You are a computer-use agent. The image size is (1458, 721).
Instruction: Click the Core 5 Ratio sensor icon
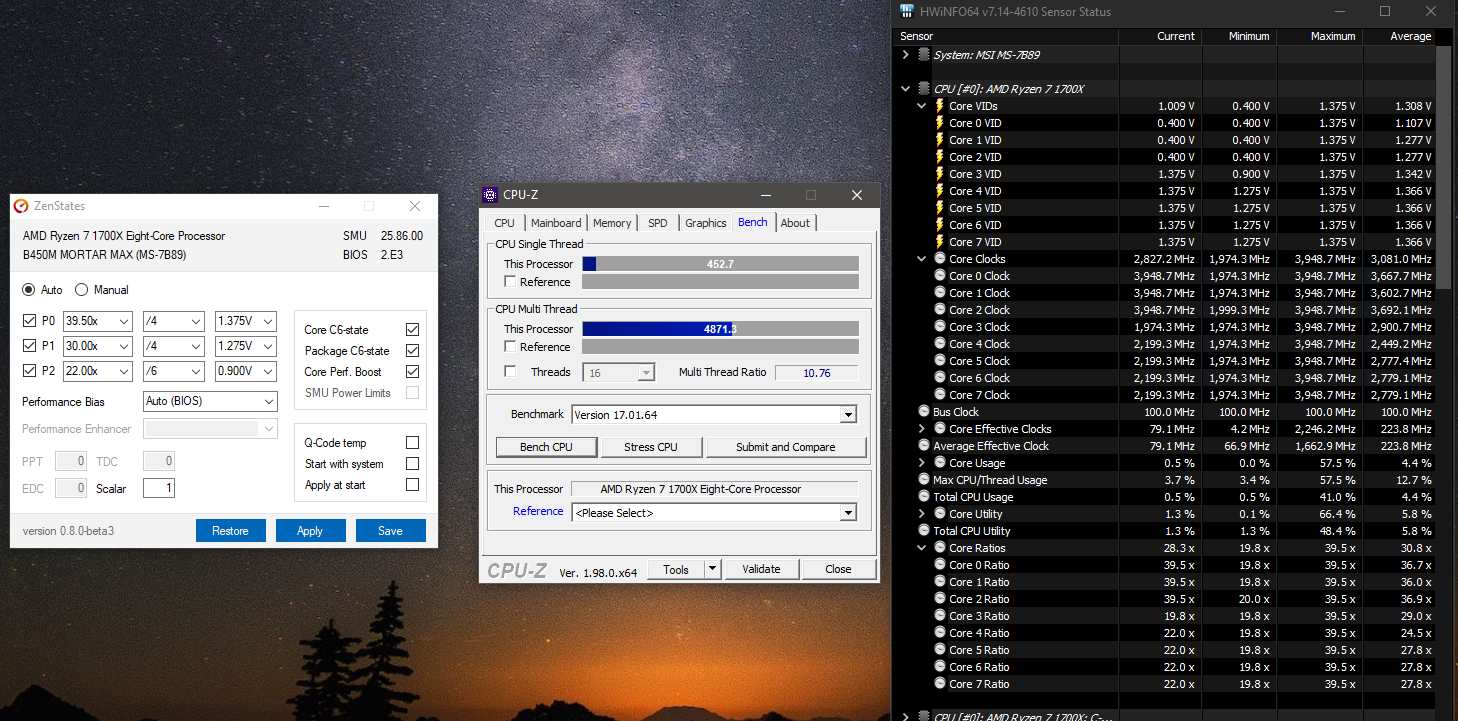tap(940, 650)
